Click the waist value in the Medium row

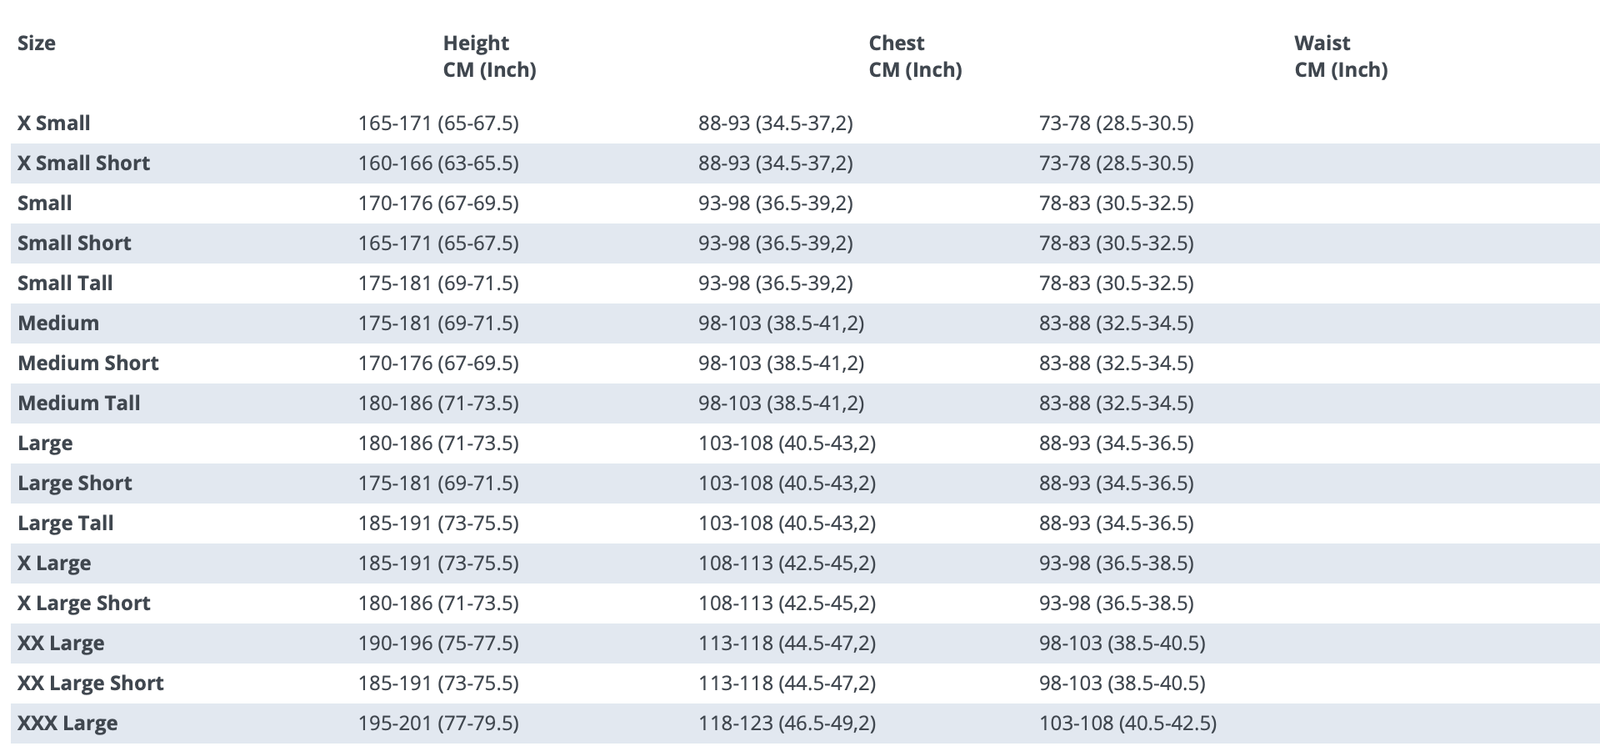click(1116, 323)
